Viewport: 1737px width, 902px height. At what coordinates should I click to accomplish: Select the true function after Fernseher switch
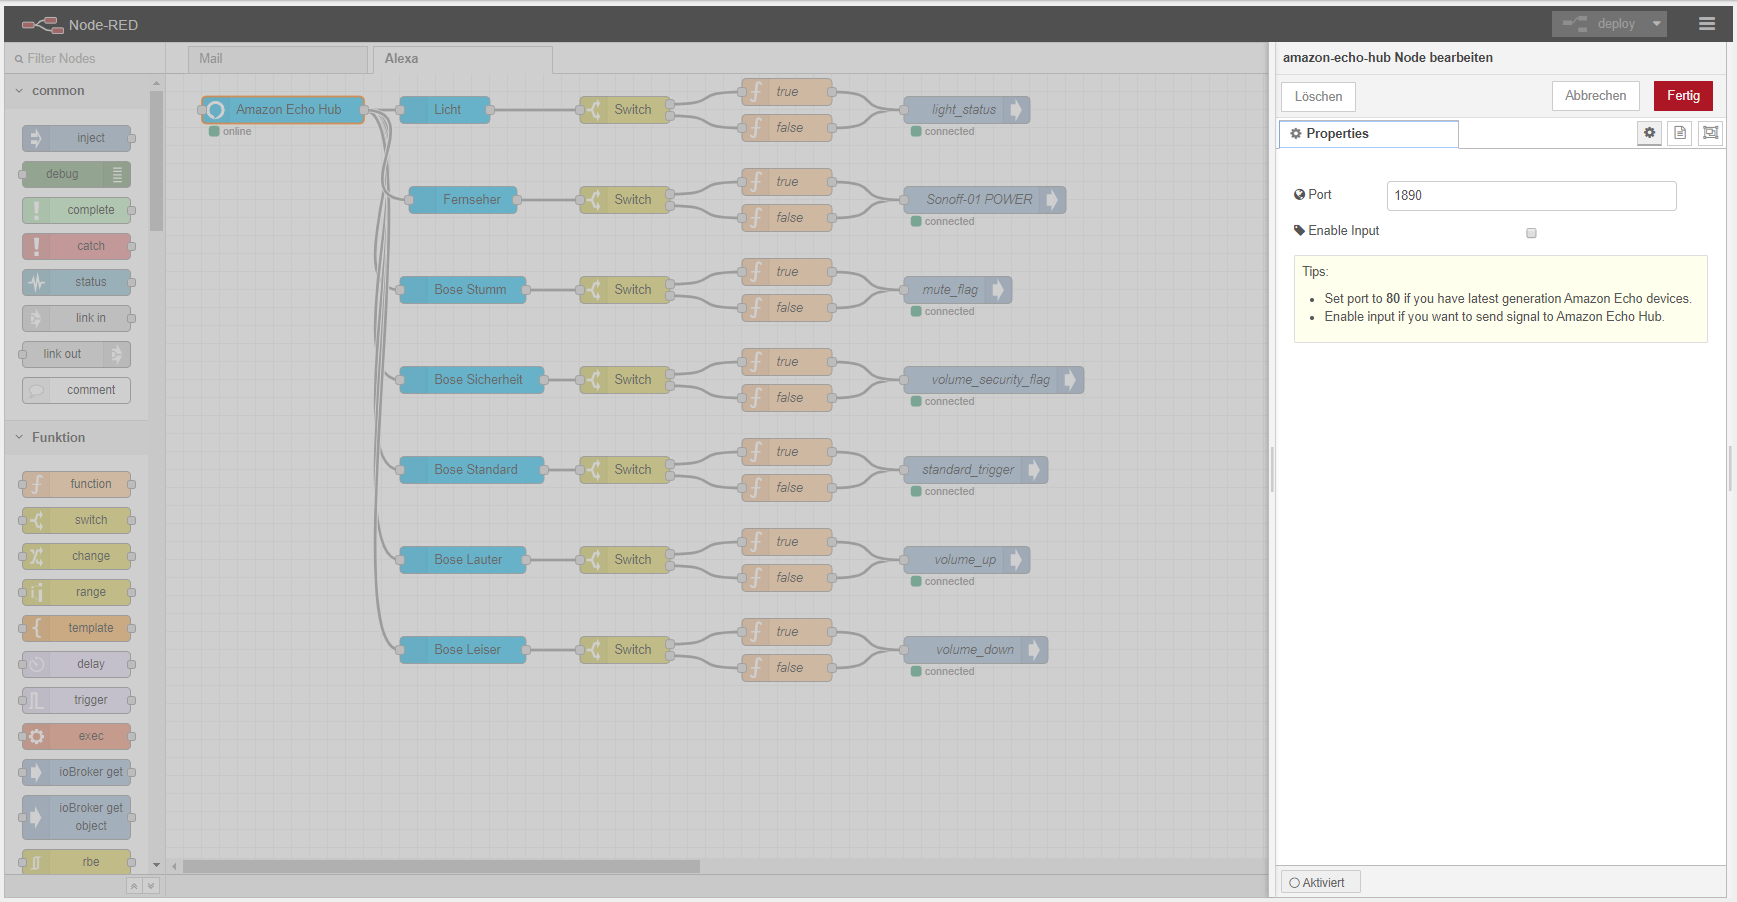pos(787,182)
